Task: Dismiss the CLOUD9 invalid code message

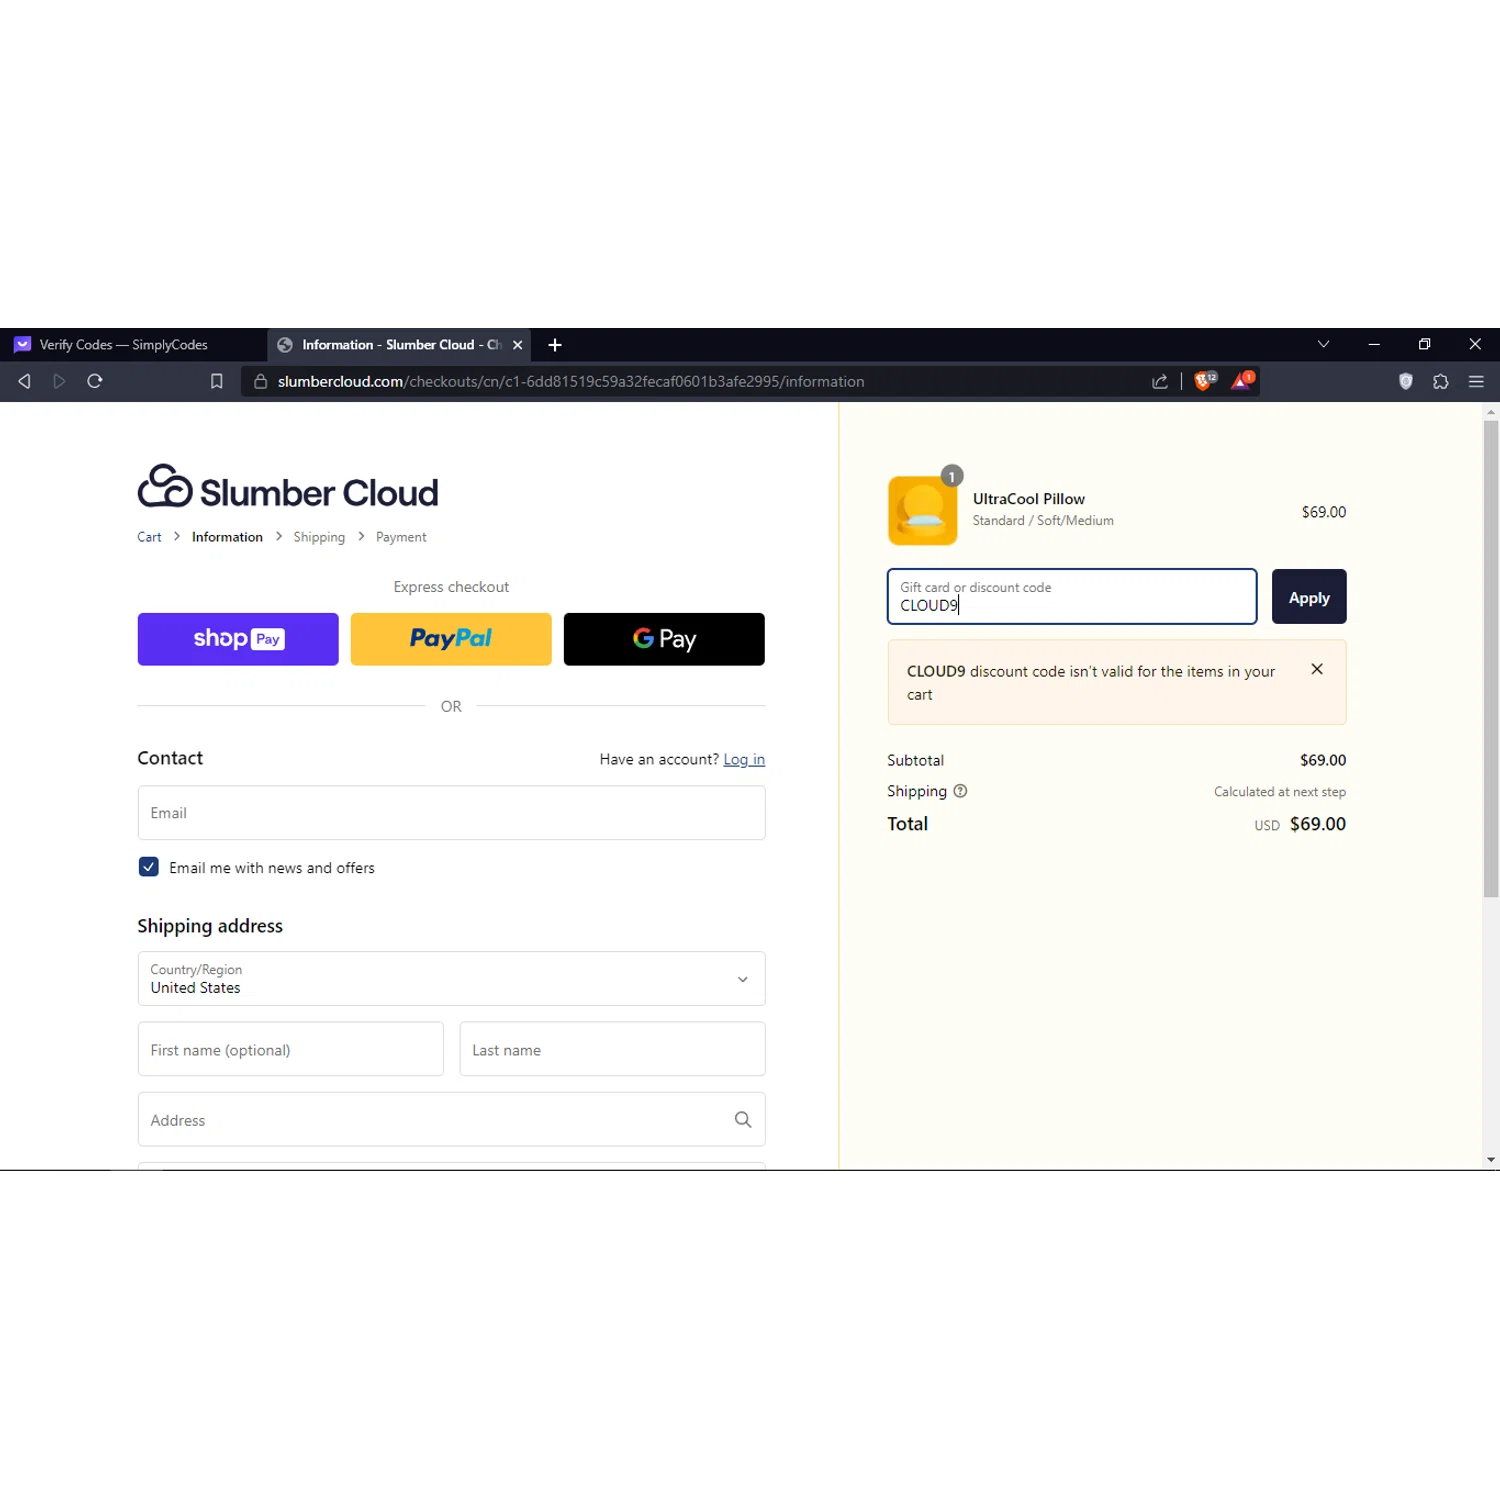Action: (x=1317, y=669)
